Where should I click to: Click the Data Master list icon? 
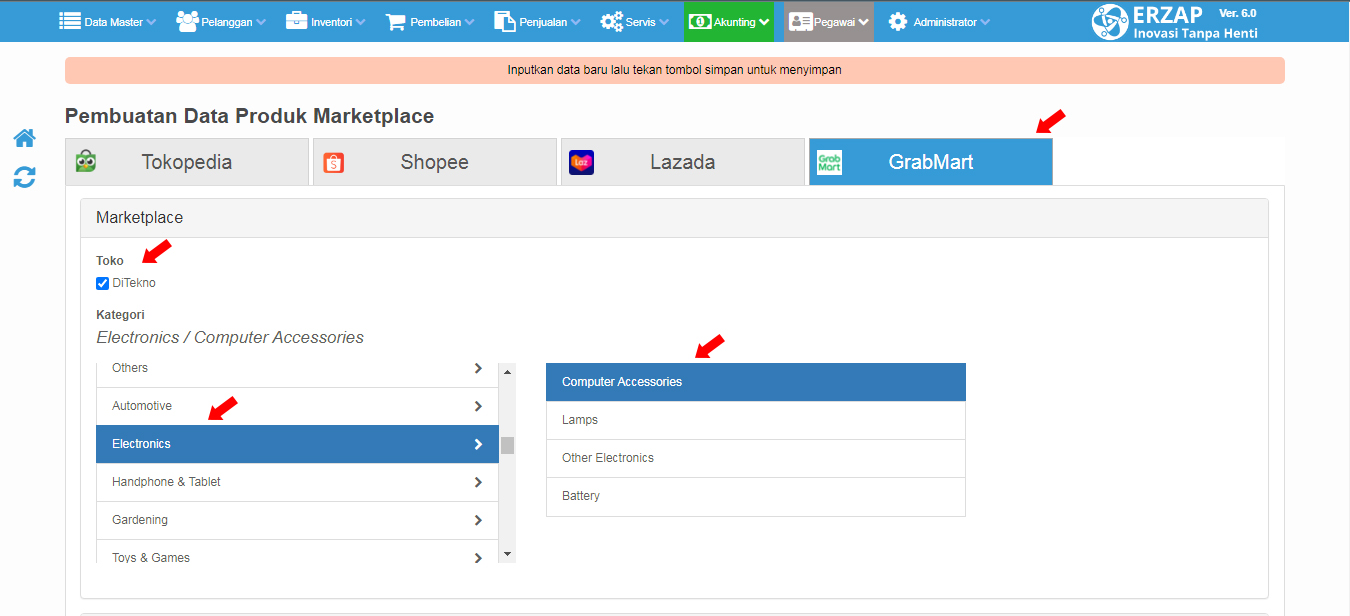click(x=70, y=21)
